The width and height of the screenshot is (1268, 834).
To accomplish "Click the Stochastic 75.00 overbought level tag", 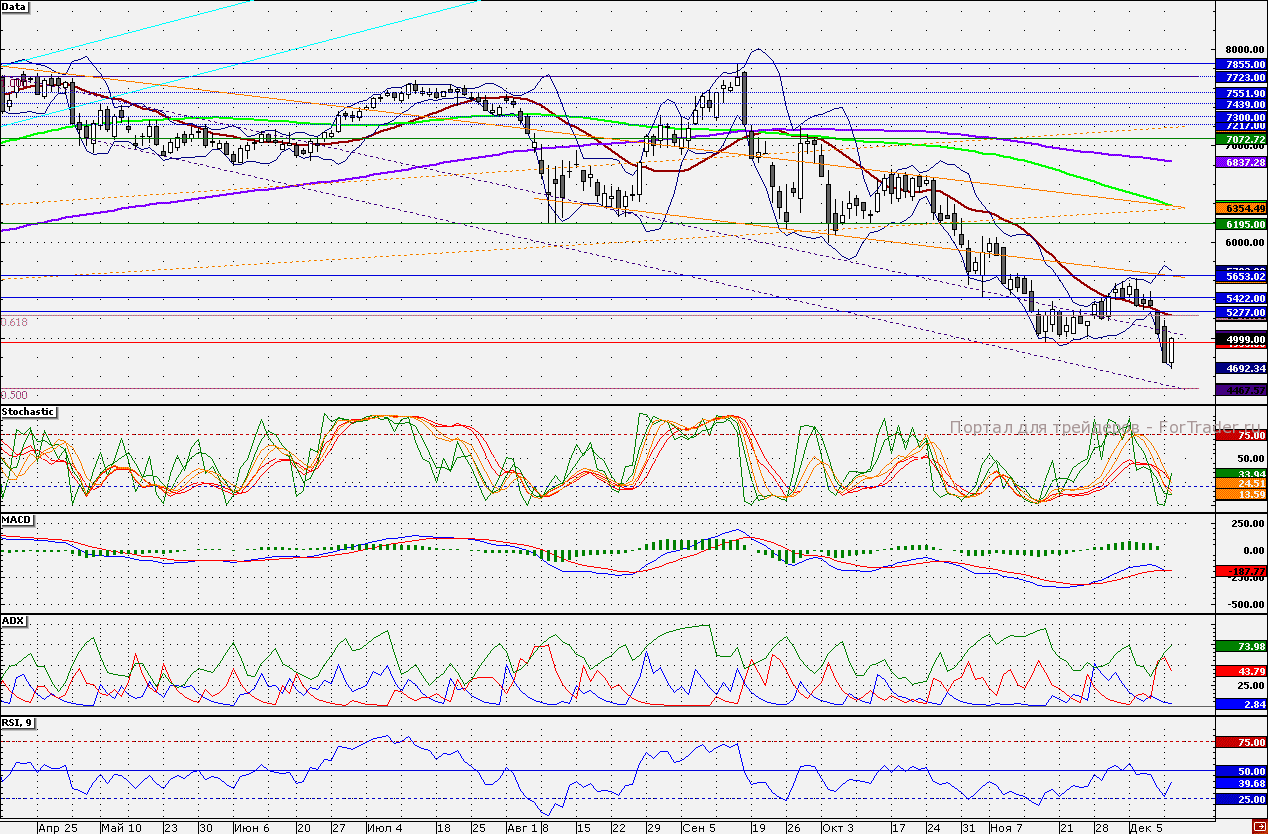I will click(x=1239, y=436).
